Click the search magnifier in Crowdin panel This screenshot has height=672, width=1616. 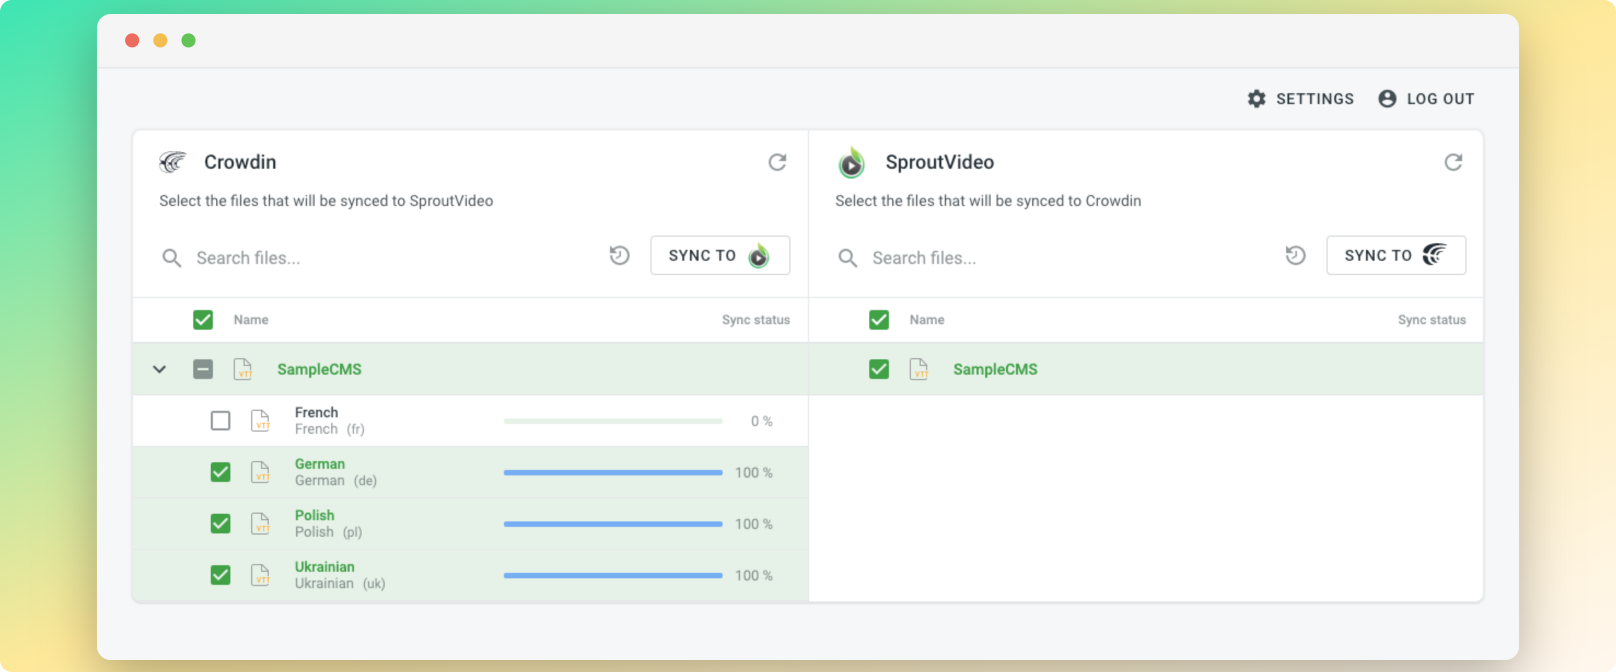(172, 258)
